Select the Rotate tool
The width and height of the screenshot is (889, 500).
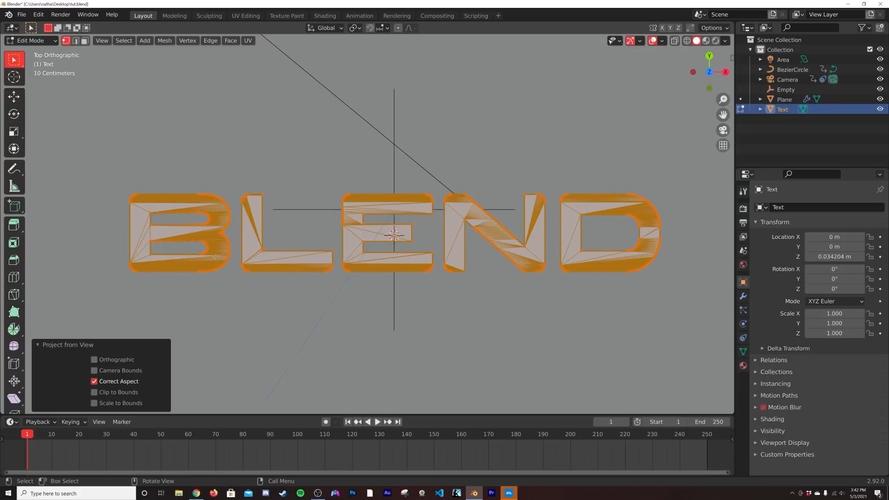tap(14, 114)
